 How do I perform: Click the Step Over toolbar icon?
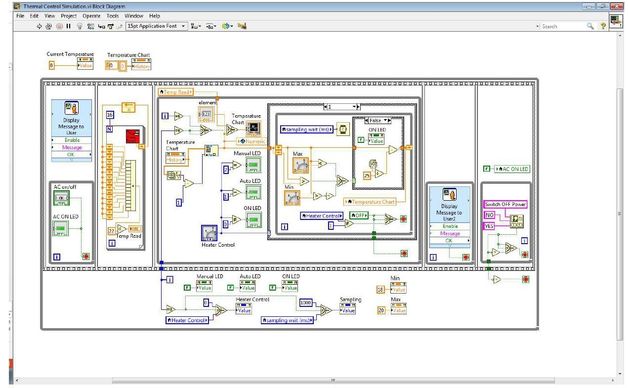pyautogui.click(x=111, y=26)
